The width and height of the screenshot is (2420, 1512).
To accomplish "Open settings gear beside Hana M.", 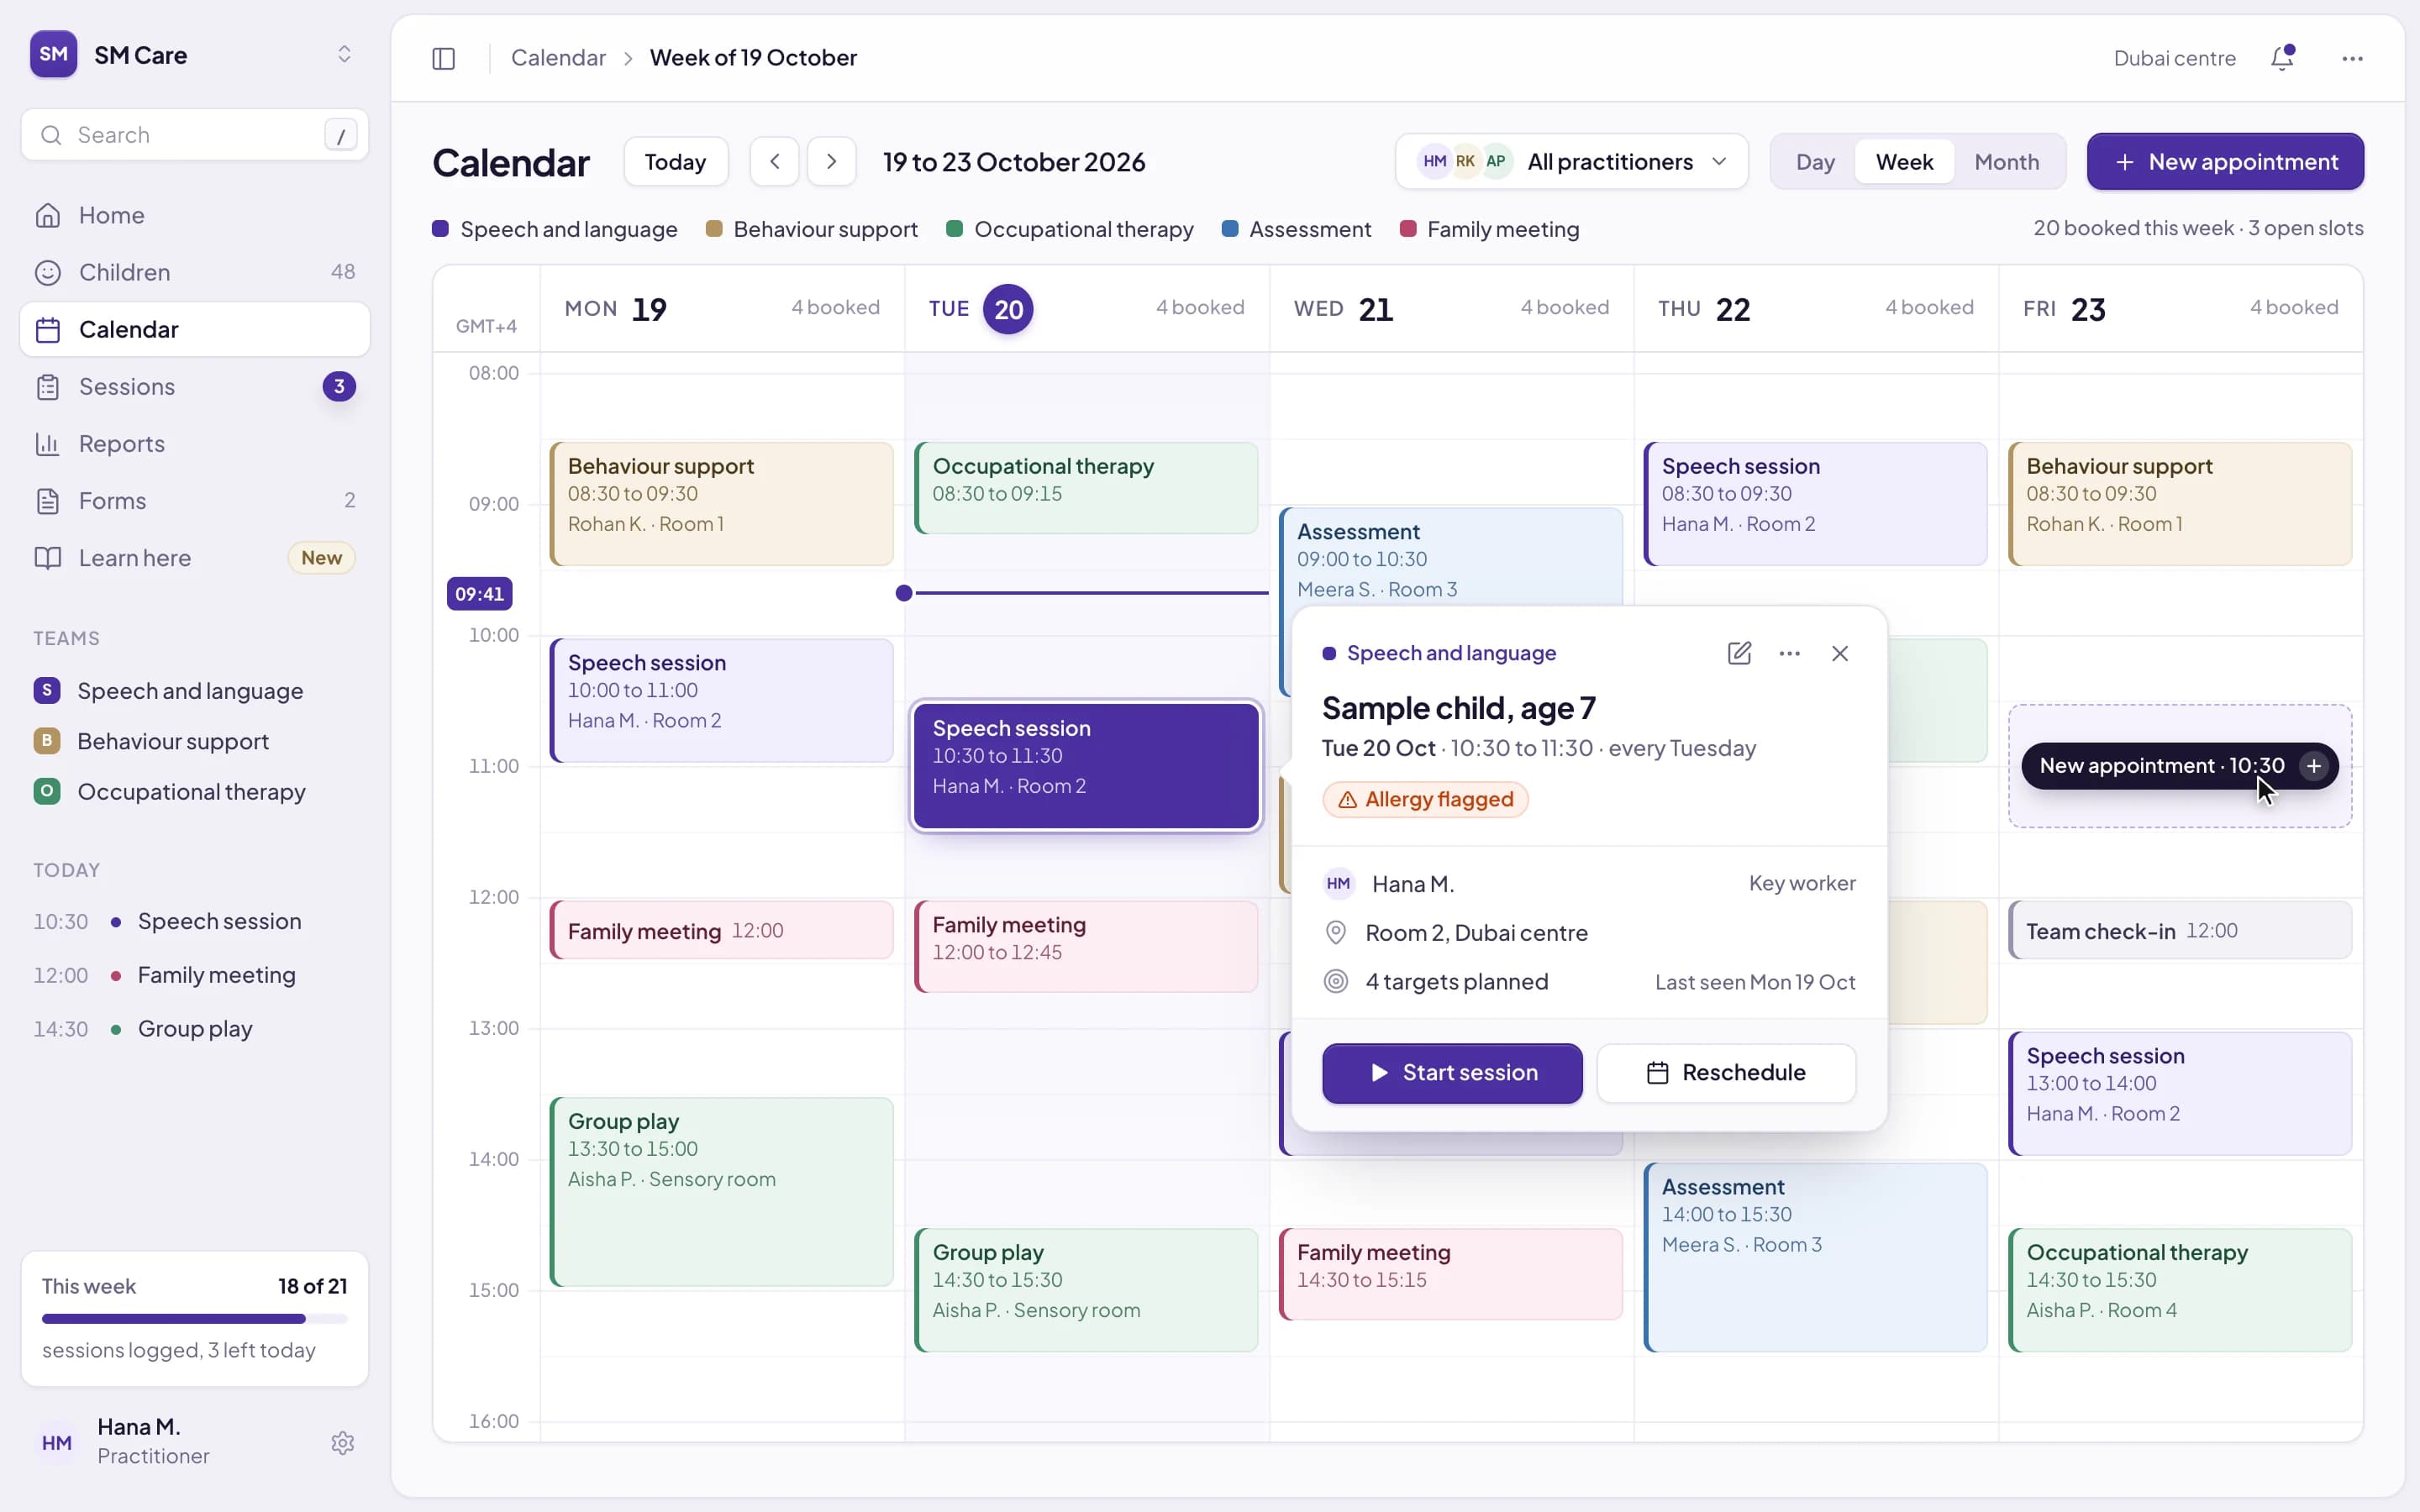I will (x=343, y=1442).
